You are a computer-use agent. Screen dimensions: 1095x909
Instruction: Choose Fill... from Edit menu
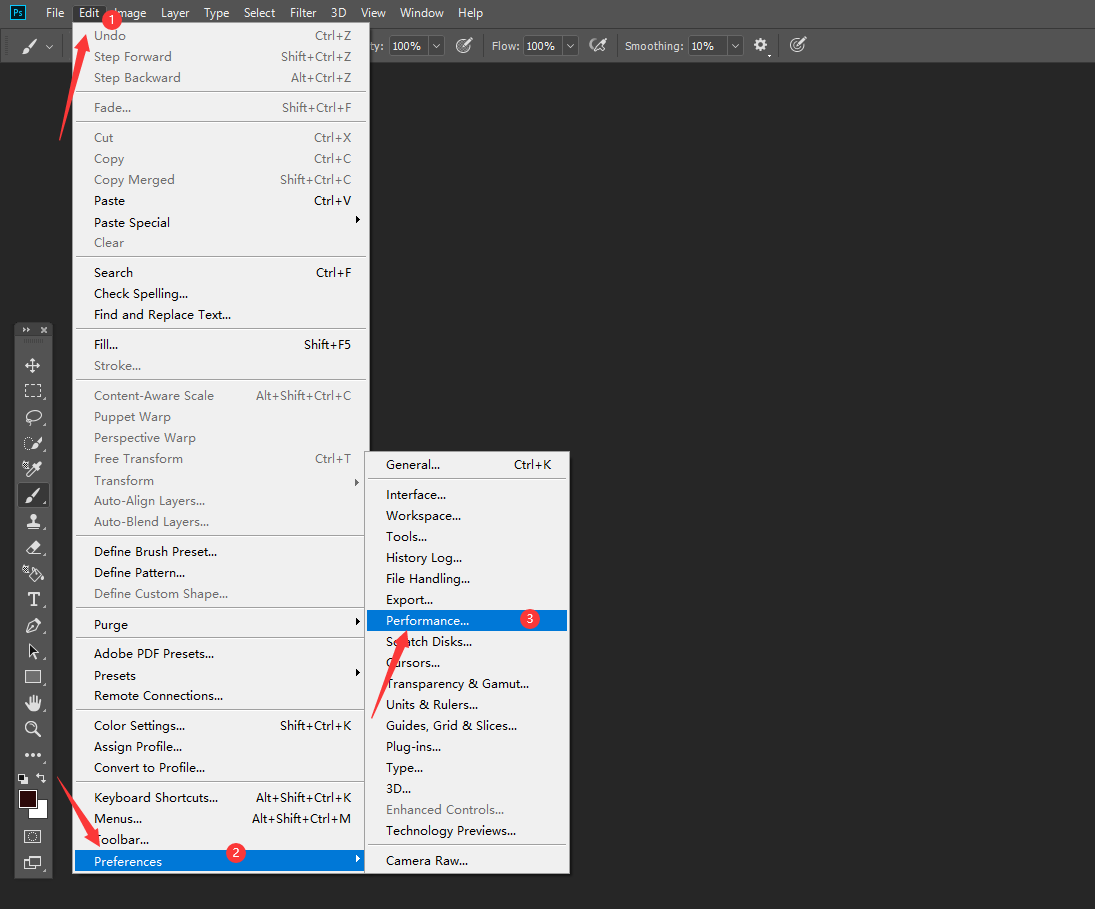(x=221, y=344)
